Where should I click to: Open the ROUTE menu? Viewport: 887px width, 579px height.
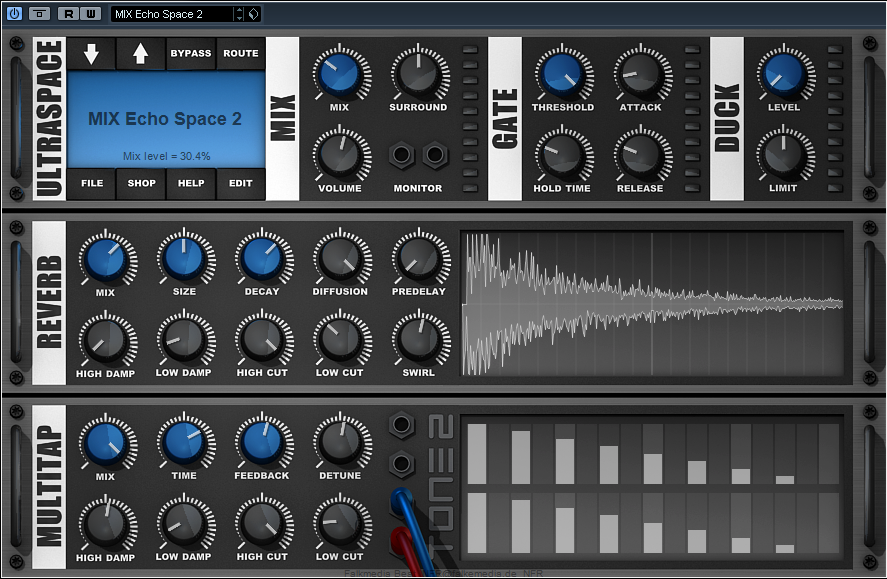tap(240, 54)
